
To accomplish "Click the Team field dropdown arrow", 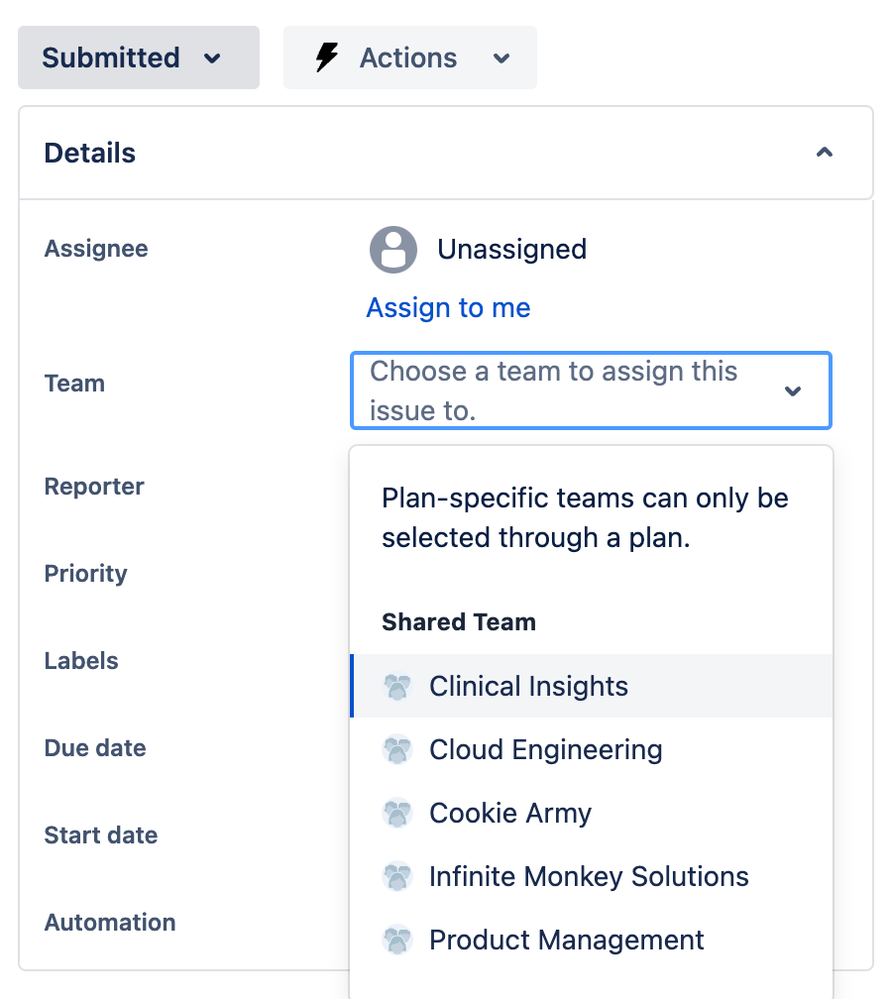I will coord(793,391).
